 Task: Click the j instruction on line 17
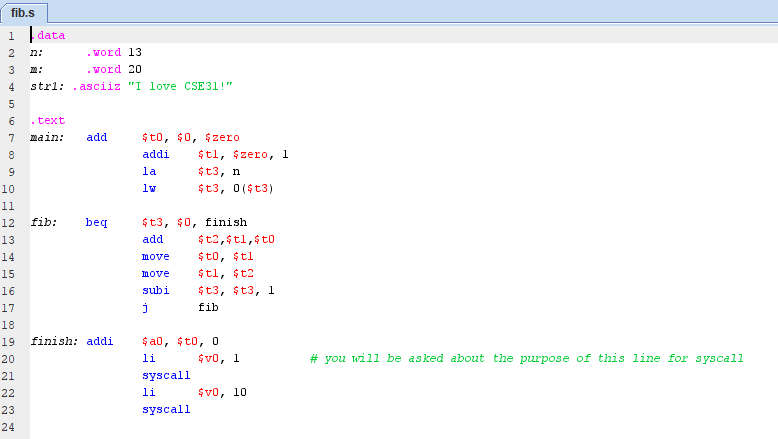[x=145, y=308]
